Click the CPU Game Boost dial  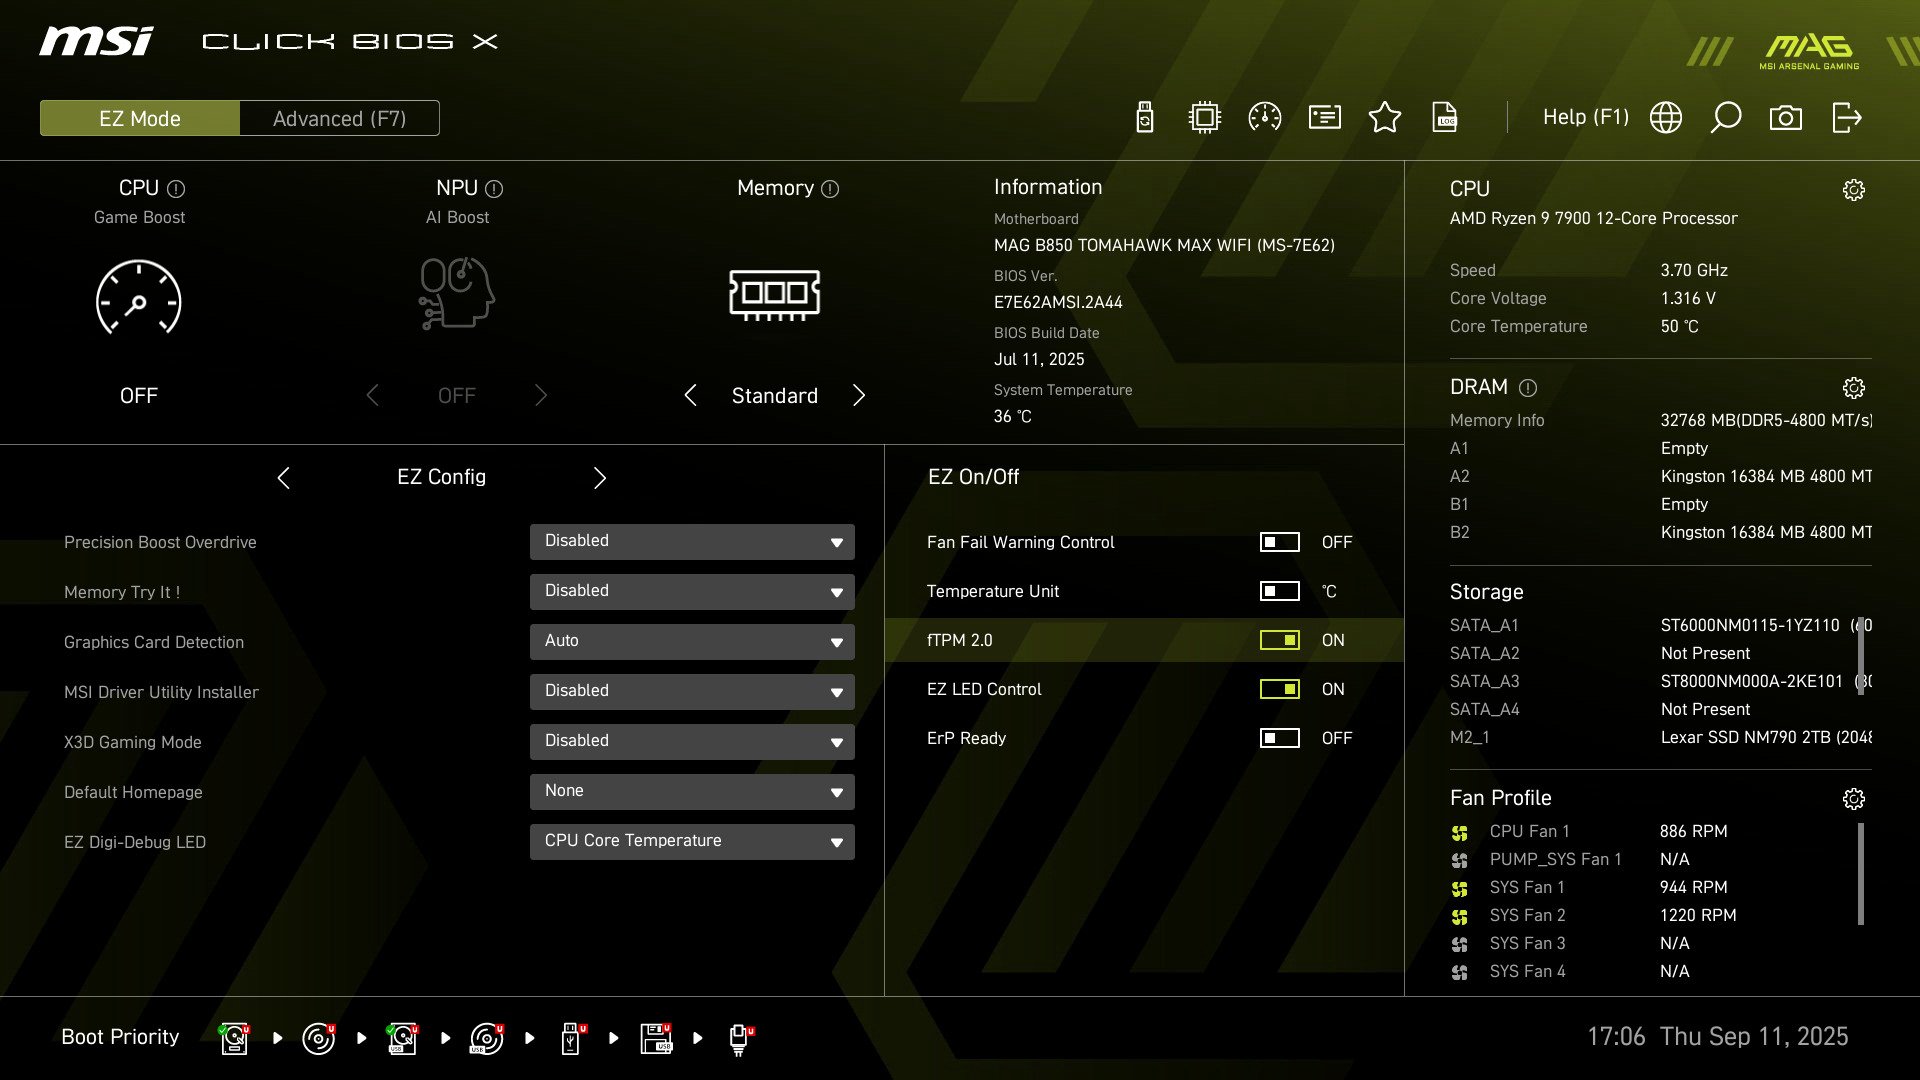(139, 298)
